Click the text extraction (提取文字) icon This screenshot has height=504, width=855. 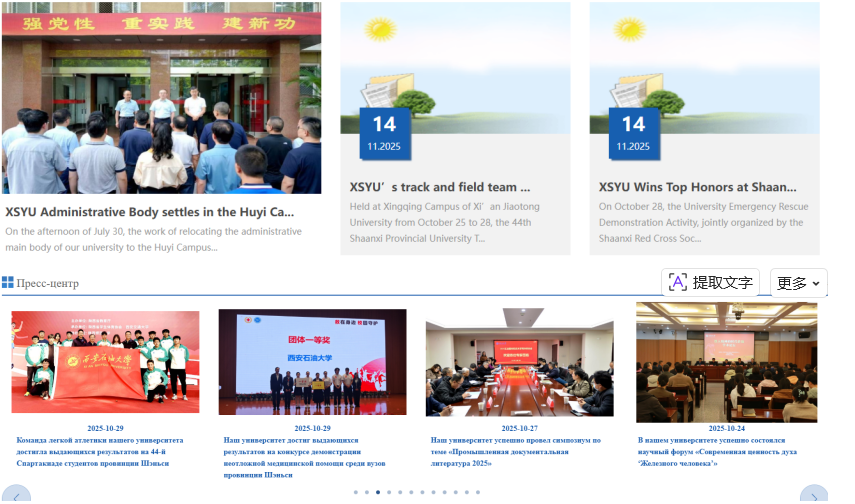678,282
